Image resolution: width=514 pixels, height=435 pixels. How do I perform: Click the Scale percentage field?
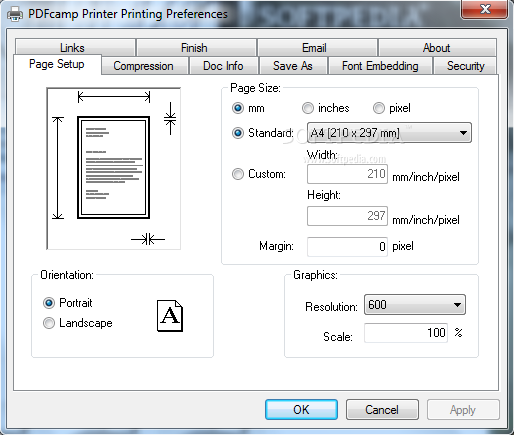pyautogui.click(x=406, y=333)
